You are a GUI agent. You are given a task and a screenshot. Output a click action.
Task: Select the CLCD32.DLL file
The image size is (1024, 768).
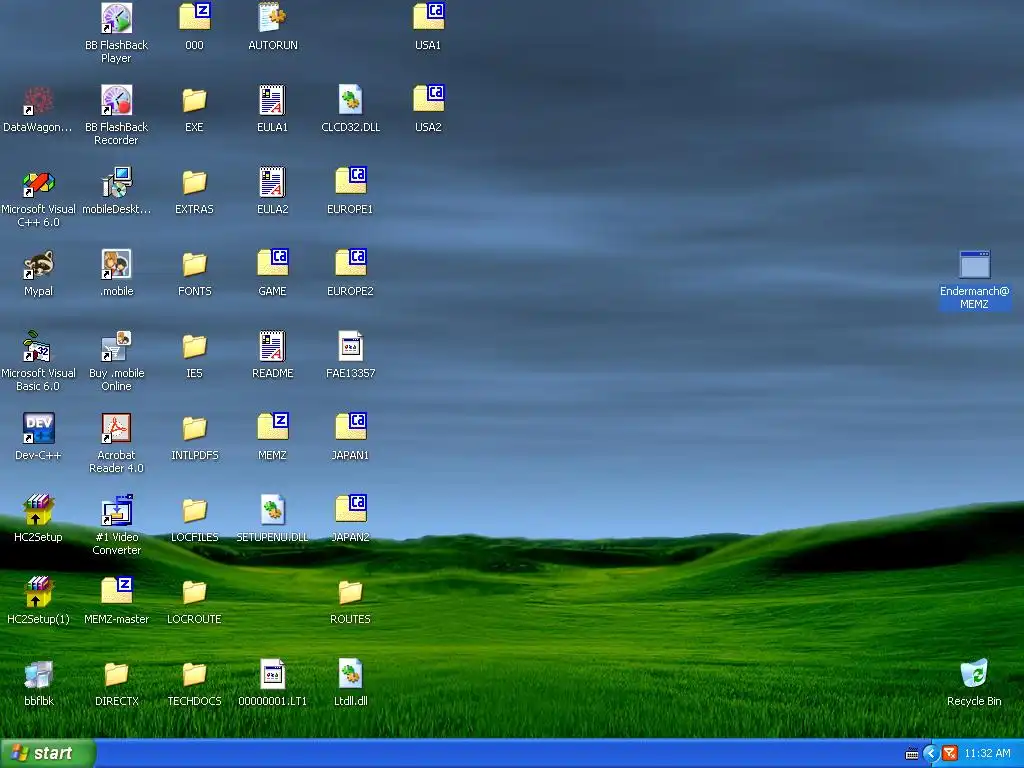tap(350, 100)
